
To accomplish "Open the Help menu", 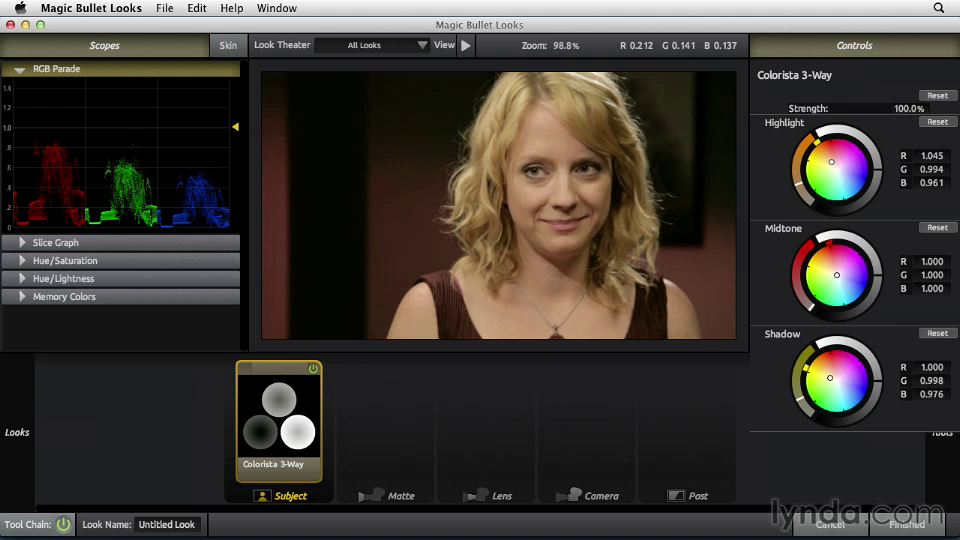I will (x=231, y=8).
